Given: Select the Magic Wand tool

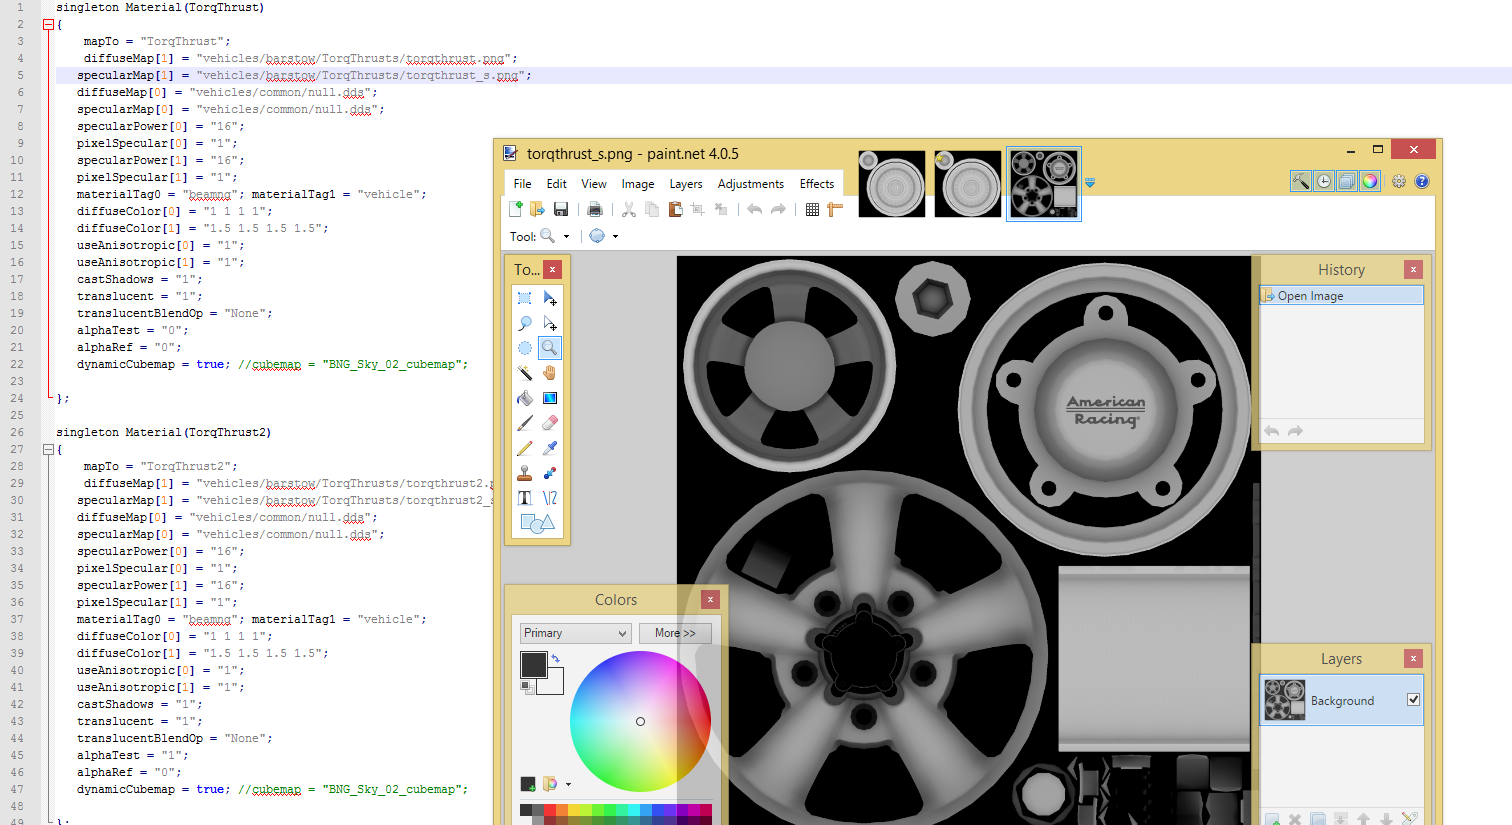Looking at the screenshot, I should tap(524, 373).
